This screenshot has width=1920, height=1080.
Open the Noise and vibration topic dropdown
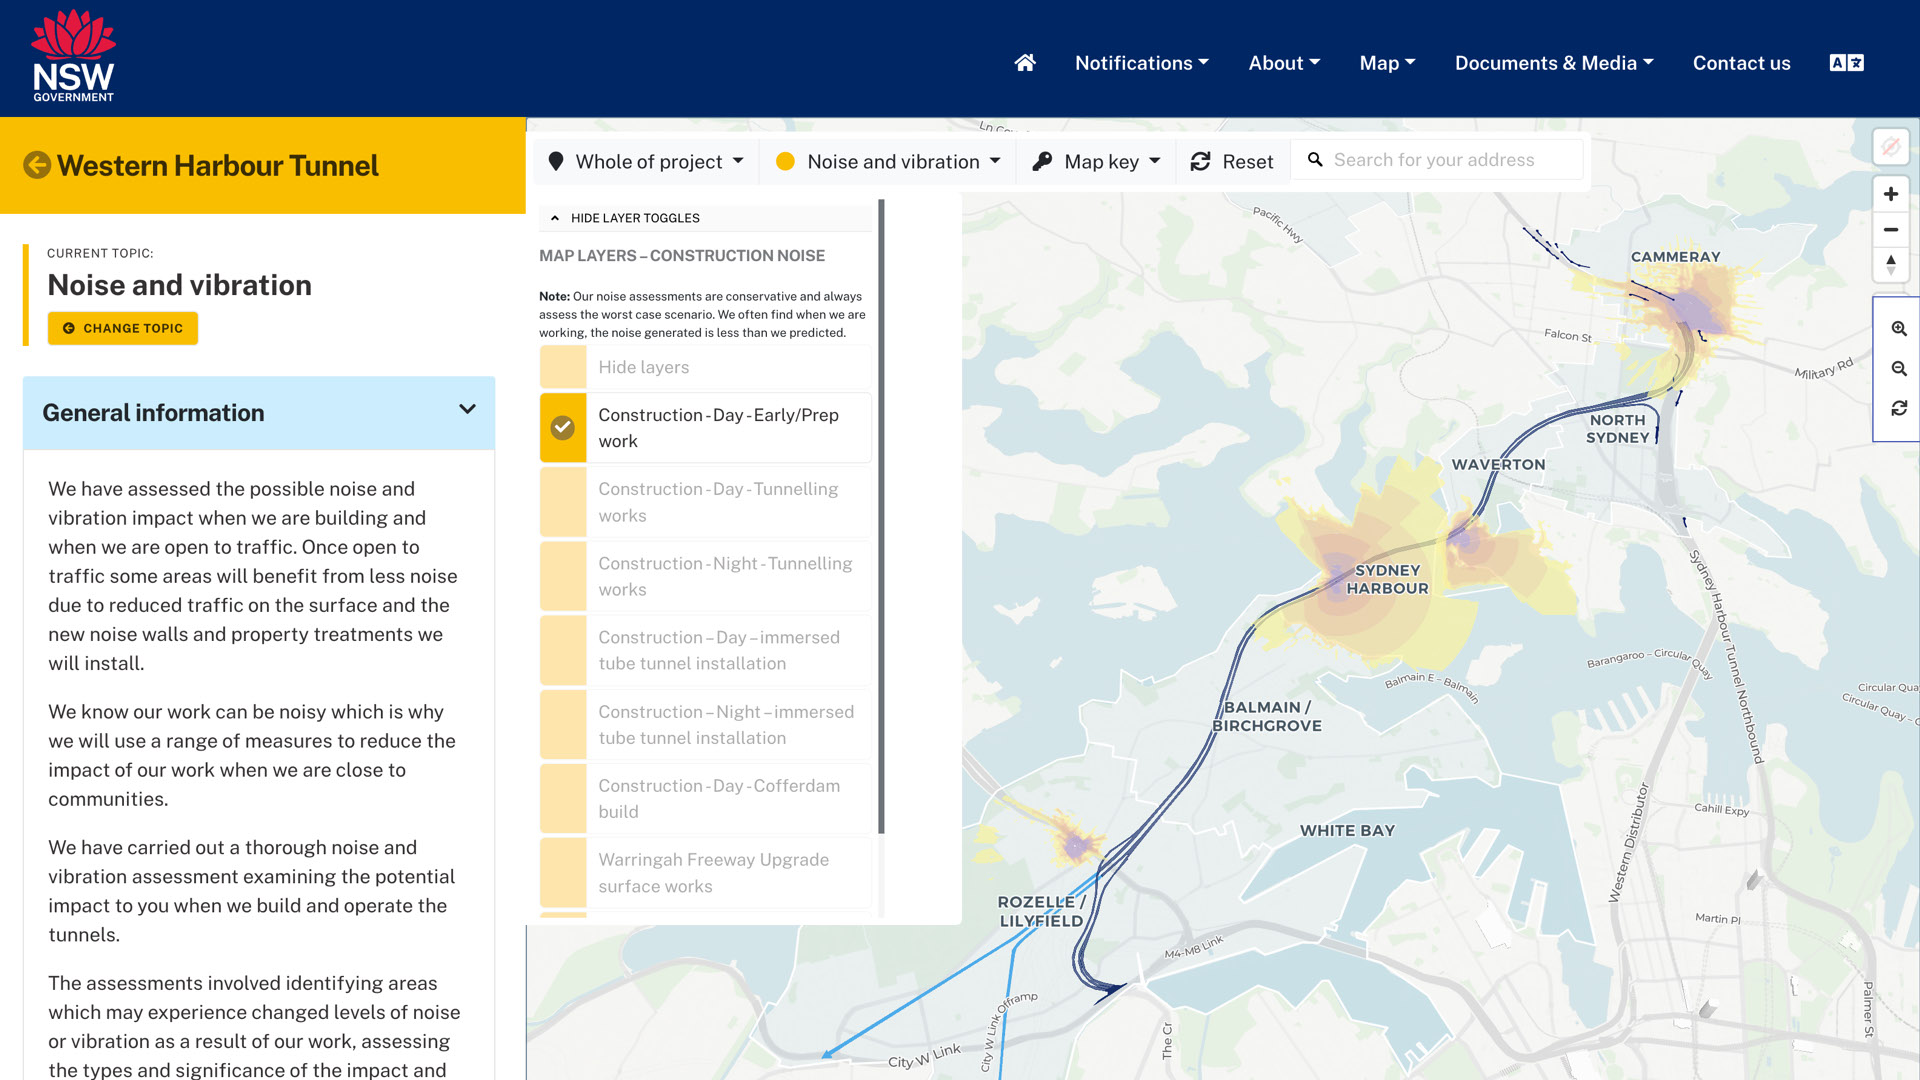[889, 162]
